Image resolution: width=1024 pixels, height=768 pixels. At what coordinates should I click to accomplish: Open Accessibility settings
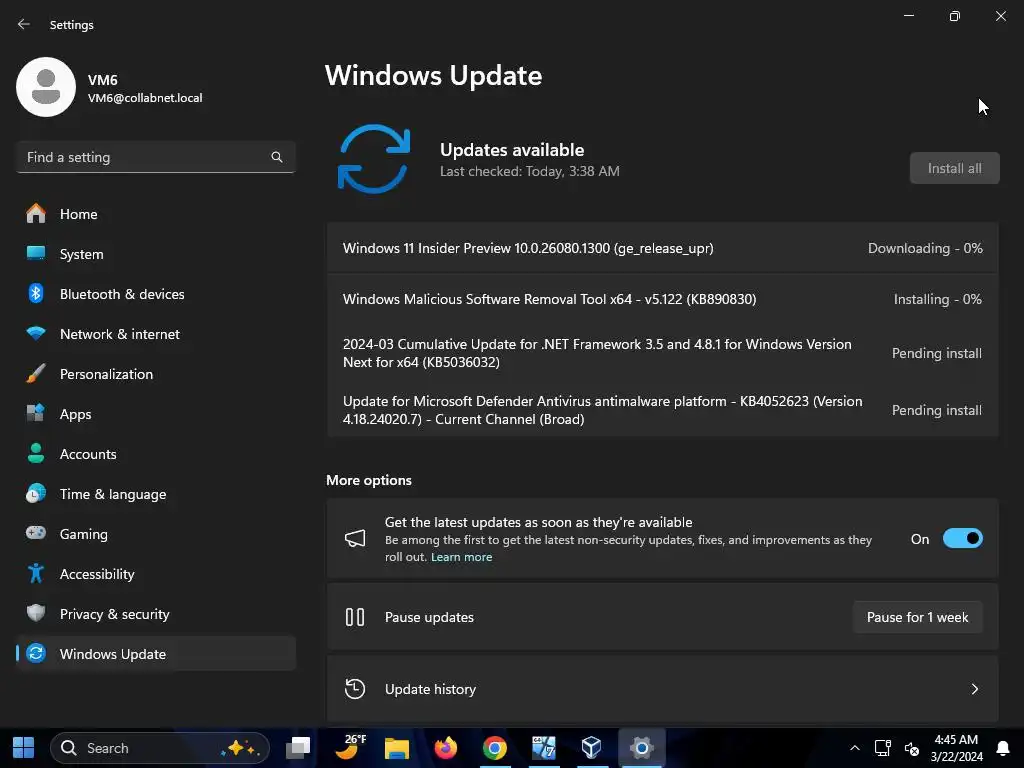coord(155,573)
